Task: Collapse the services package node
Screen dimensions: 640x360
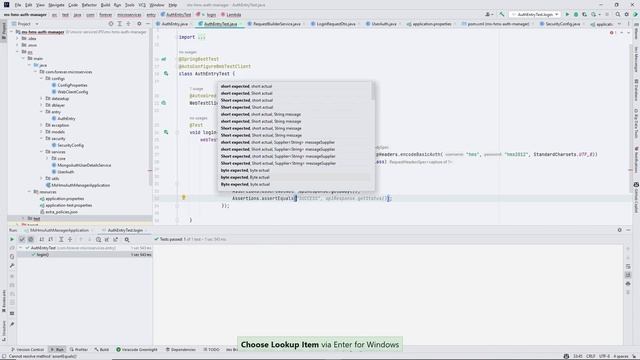Action: 42,152
